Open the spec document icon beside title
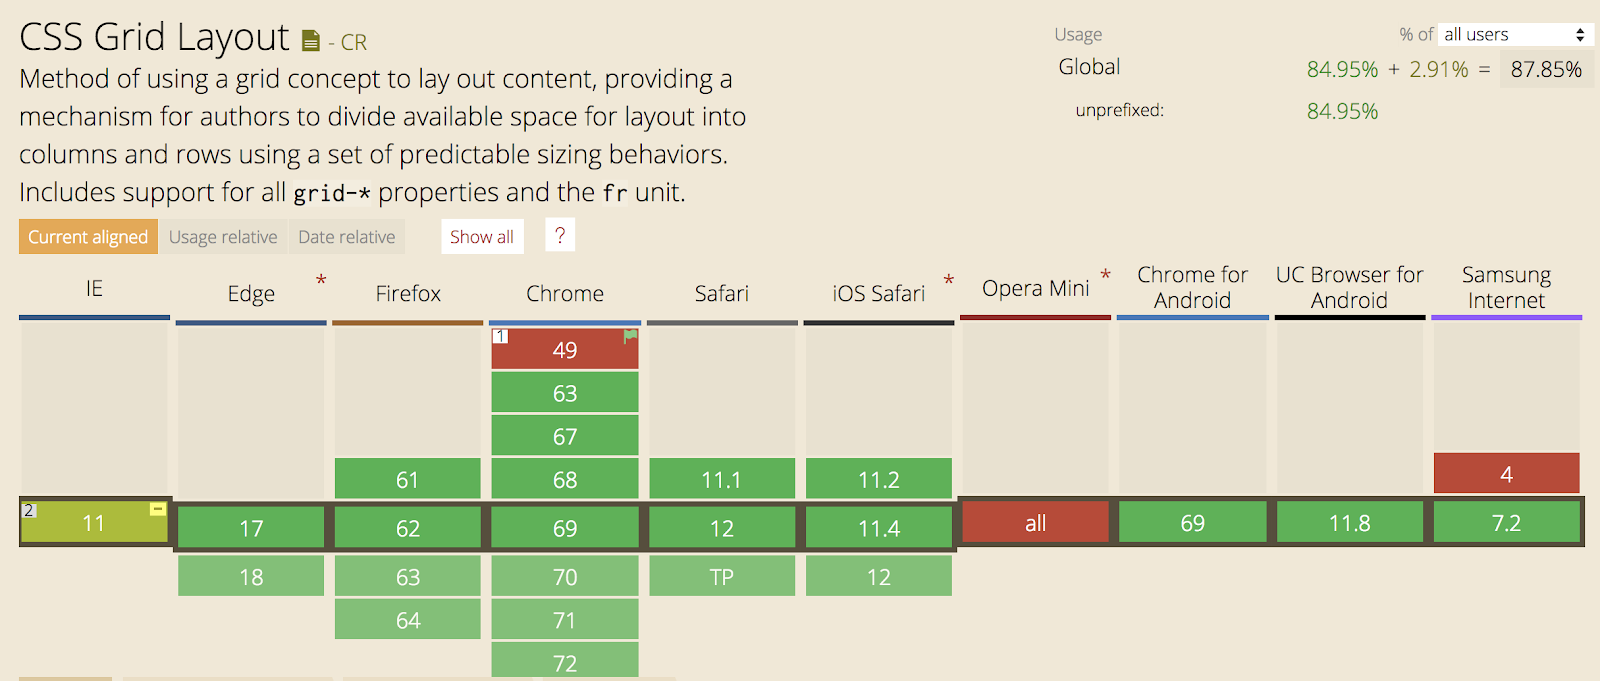1600x681 pixels. [311, 41]
